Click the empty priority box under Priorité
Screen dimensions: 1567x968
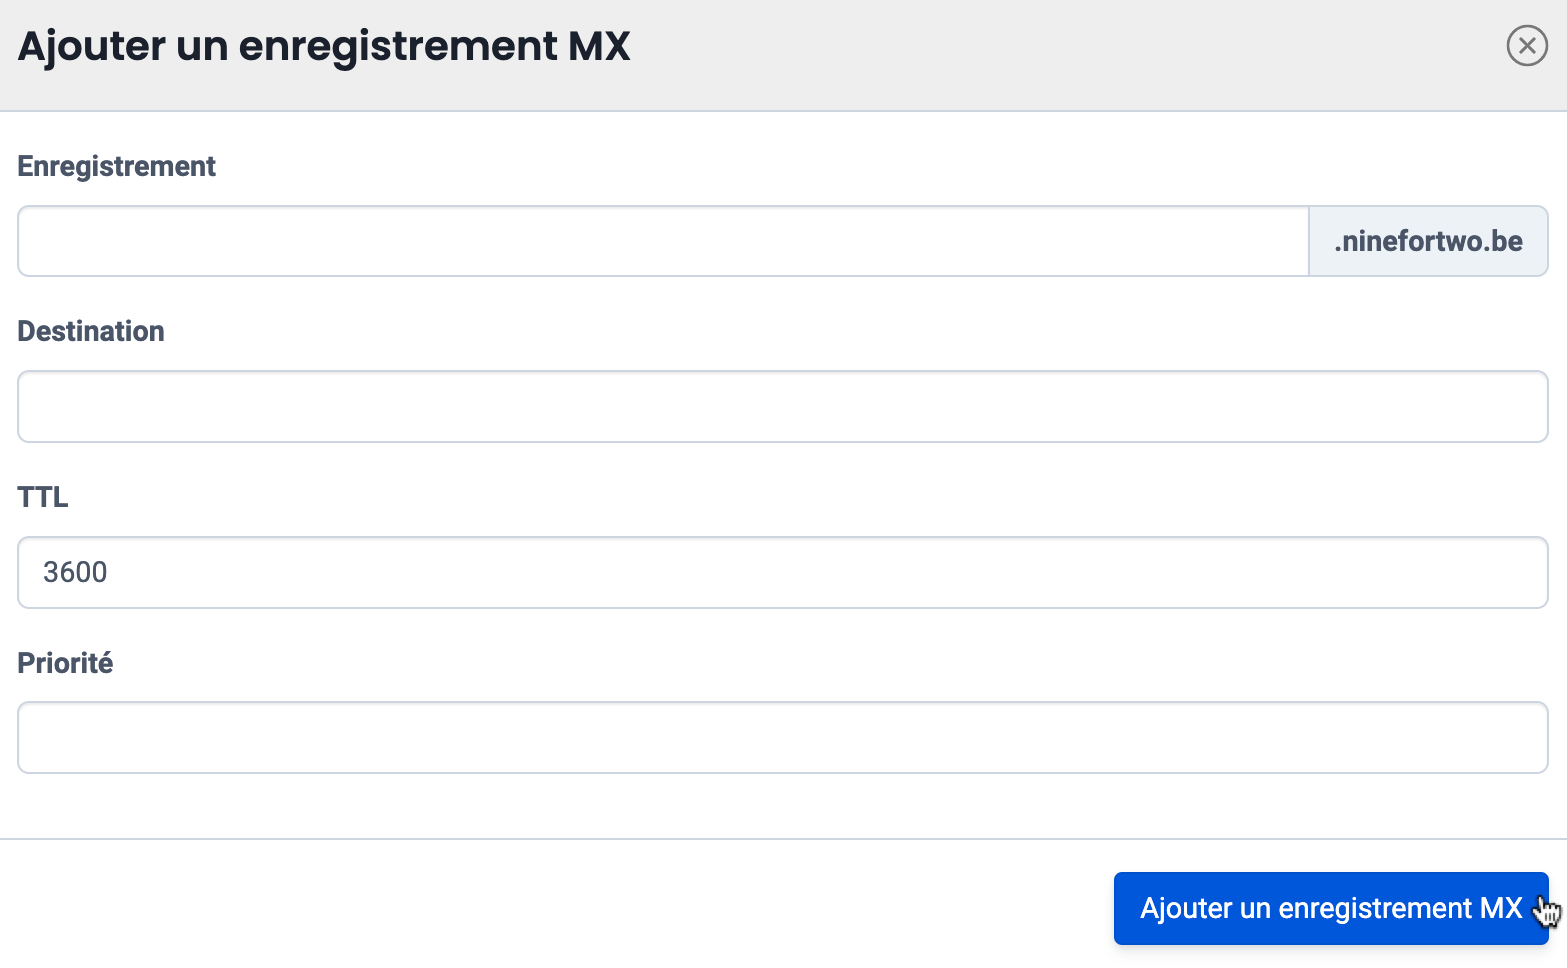click(x=782, y=738)
